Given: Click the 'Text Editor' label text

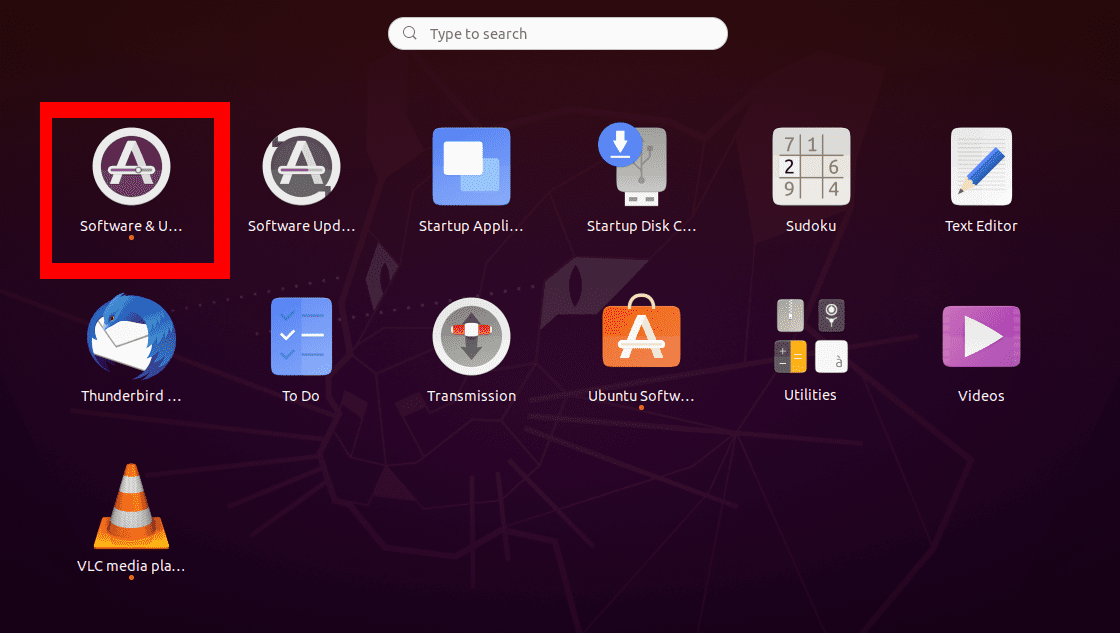Looking at the screenshot, I should 981,226.
